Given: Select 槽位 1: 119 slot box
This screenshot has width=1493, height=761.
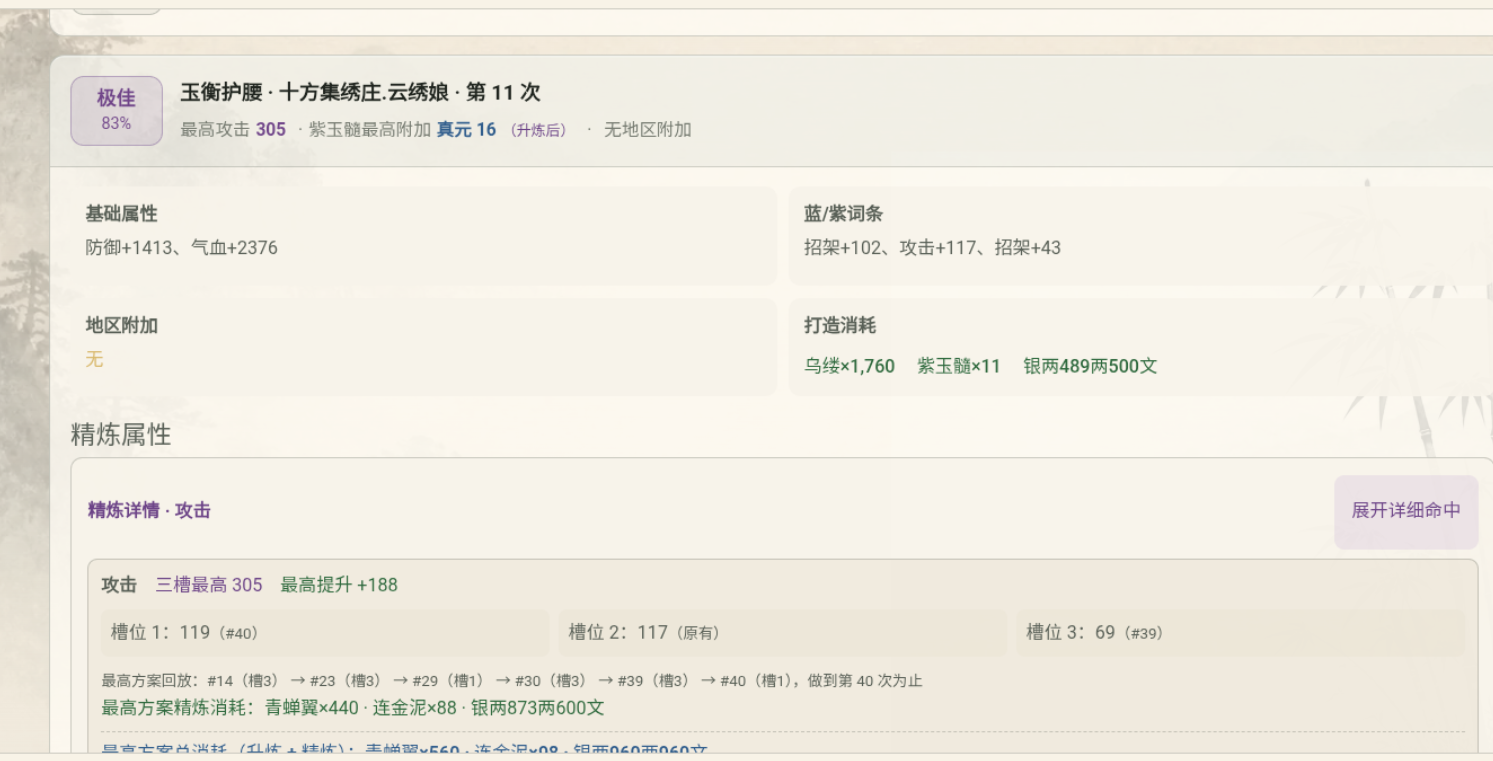Looking at the screenshot, I should pos(325,633).
